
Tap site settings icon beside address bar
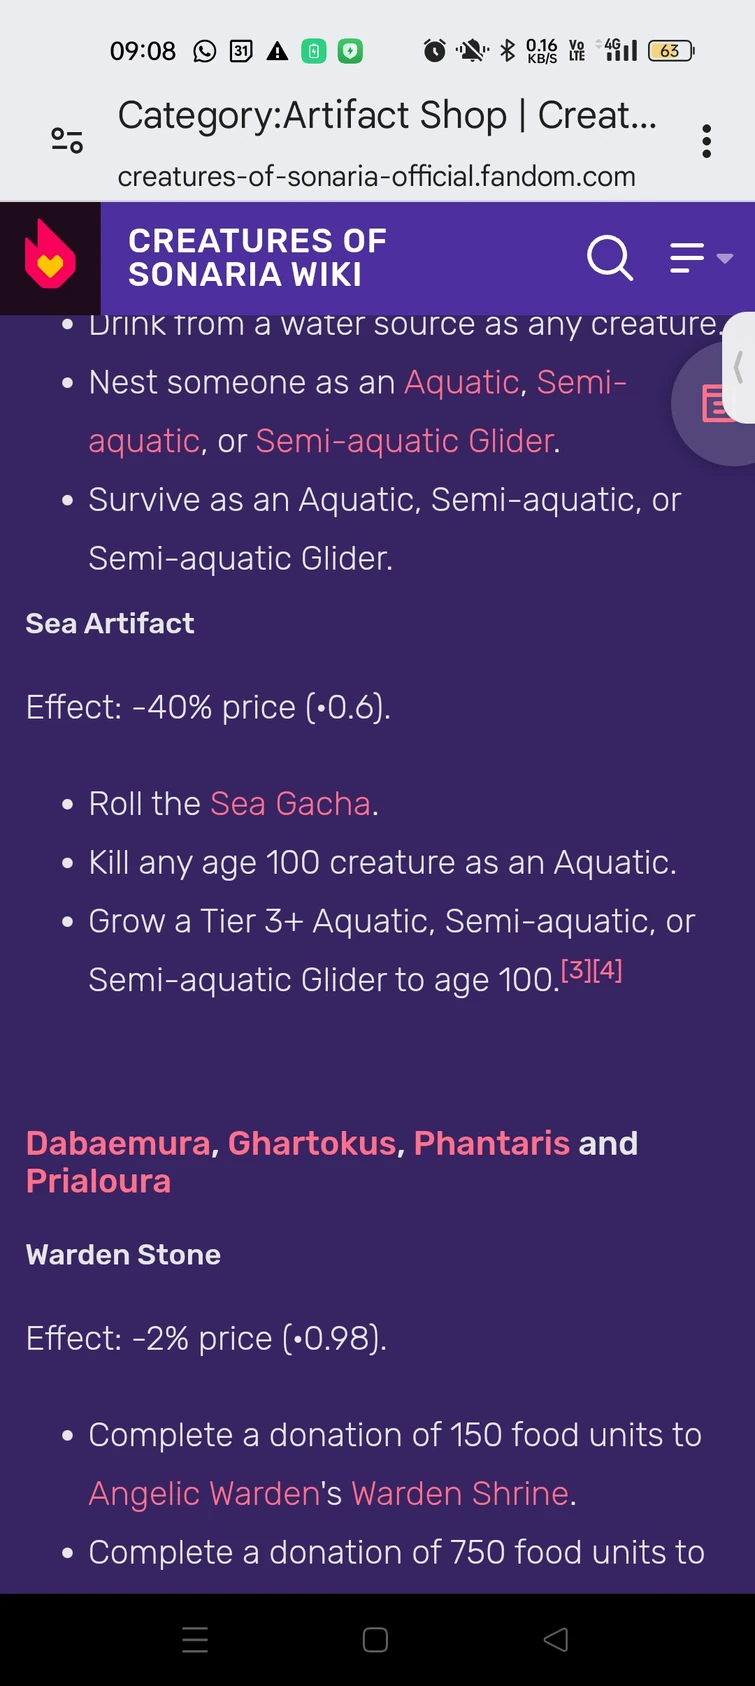pos(67,141)
